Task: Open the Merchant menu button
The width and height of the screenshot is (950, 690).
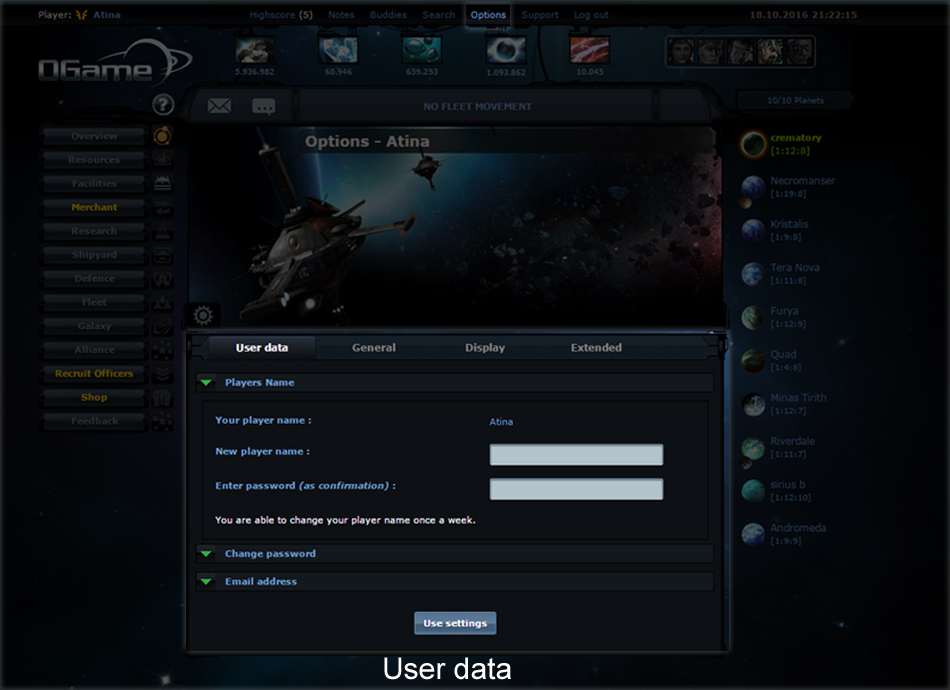Action: click(x=95, y=207)
